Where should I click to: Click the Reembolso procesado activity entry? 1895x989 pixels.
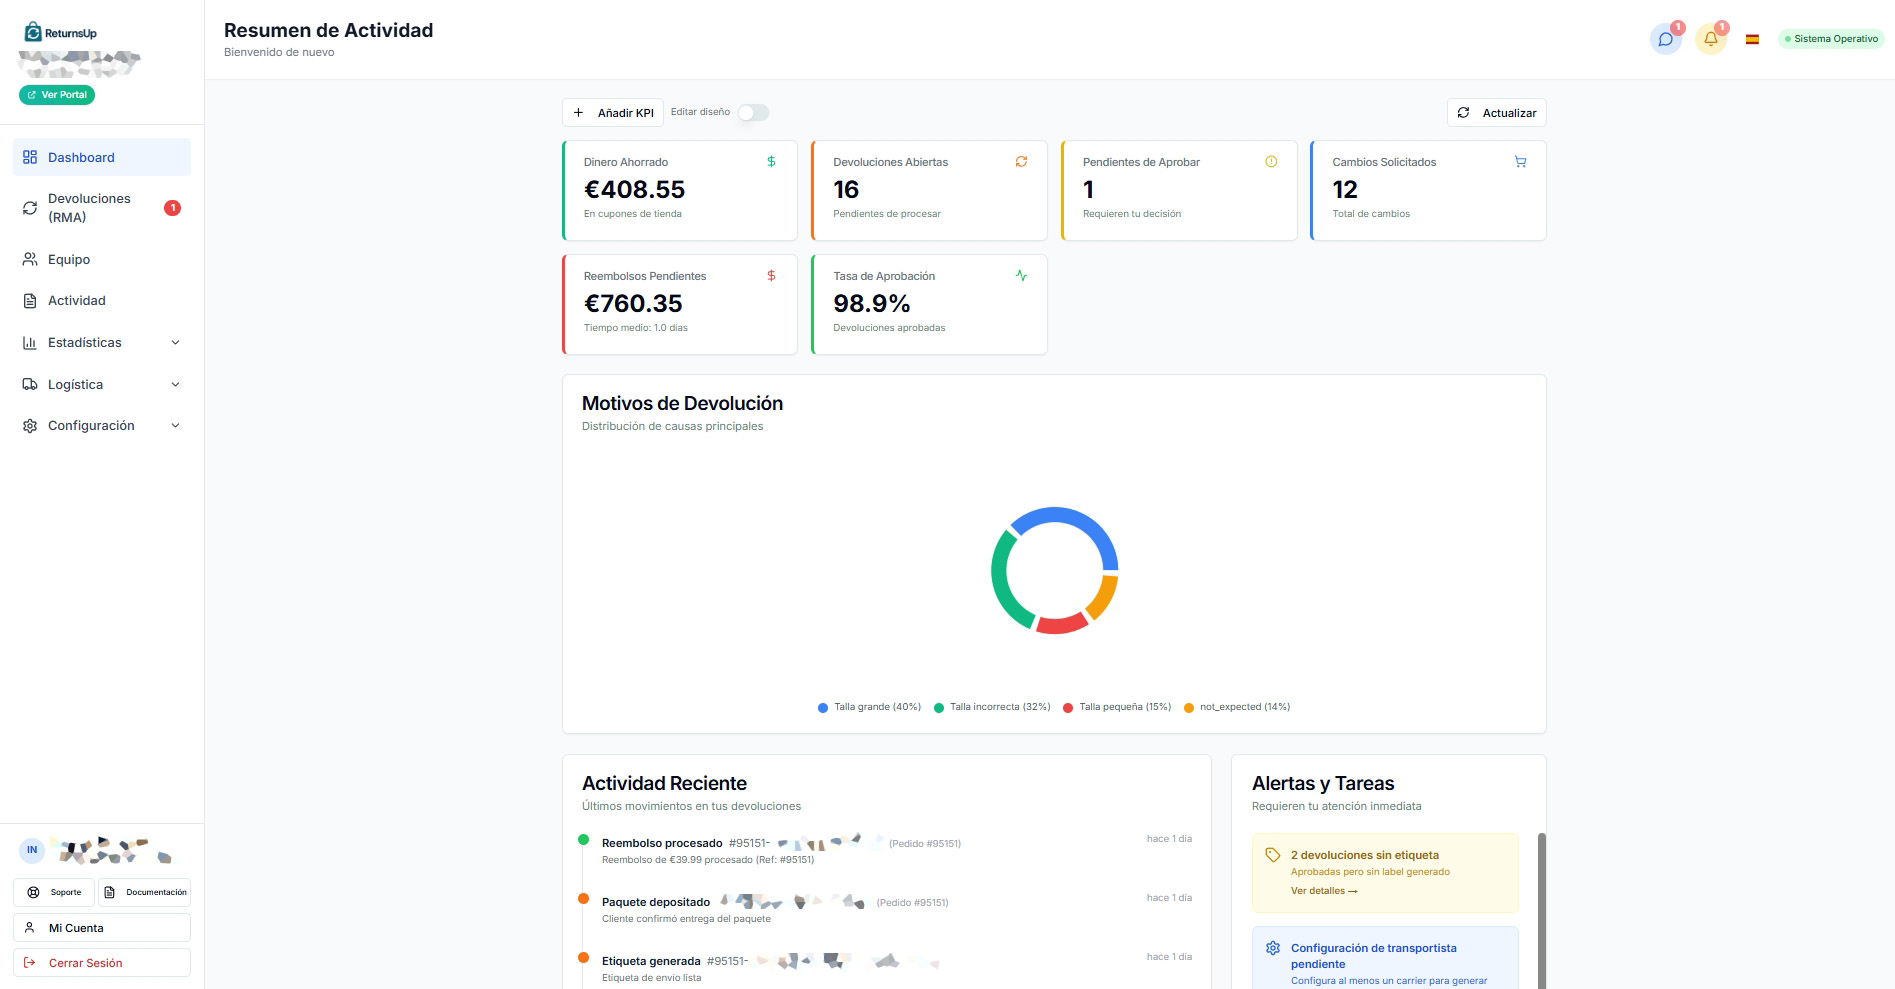[885, 850]
